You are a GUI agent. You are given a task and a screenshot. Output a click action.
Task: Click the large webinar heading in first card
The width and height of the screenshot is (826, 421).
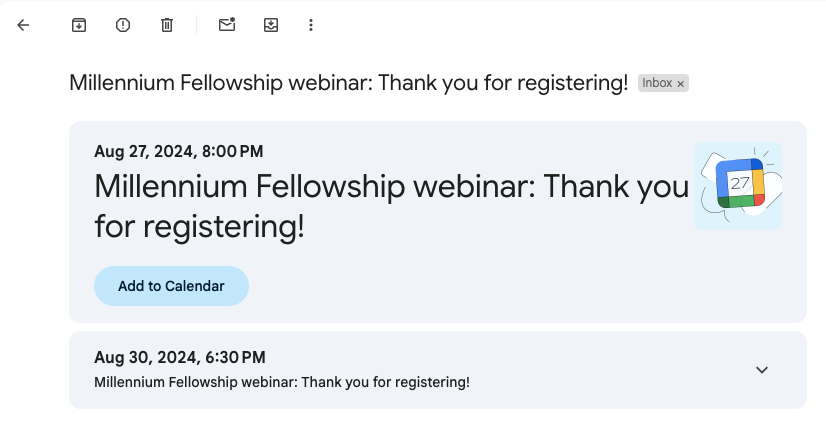tap(391, 206)
